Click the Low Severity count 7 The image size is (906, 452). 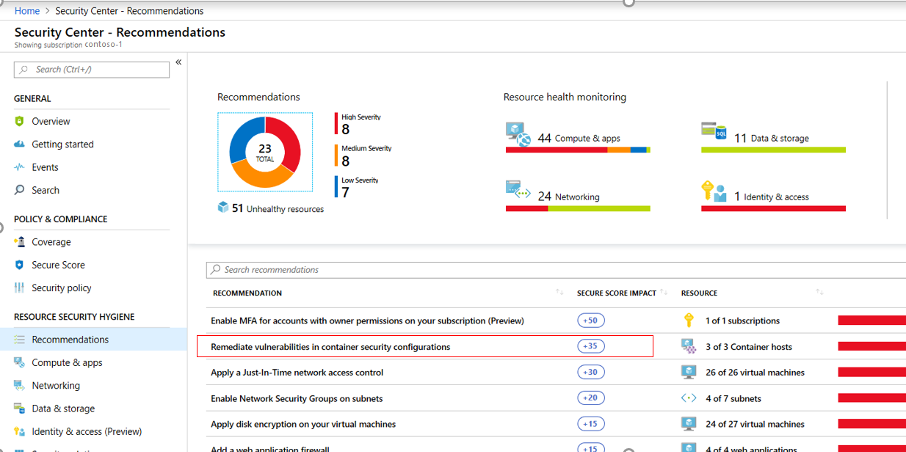pyautogui.click(x=346, y=192)
